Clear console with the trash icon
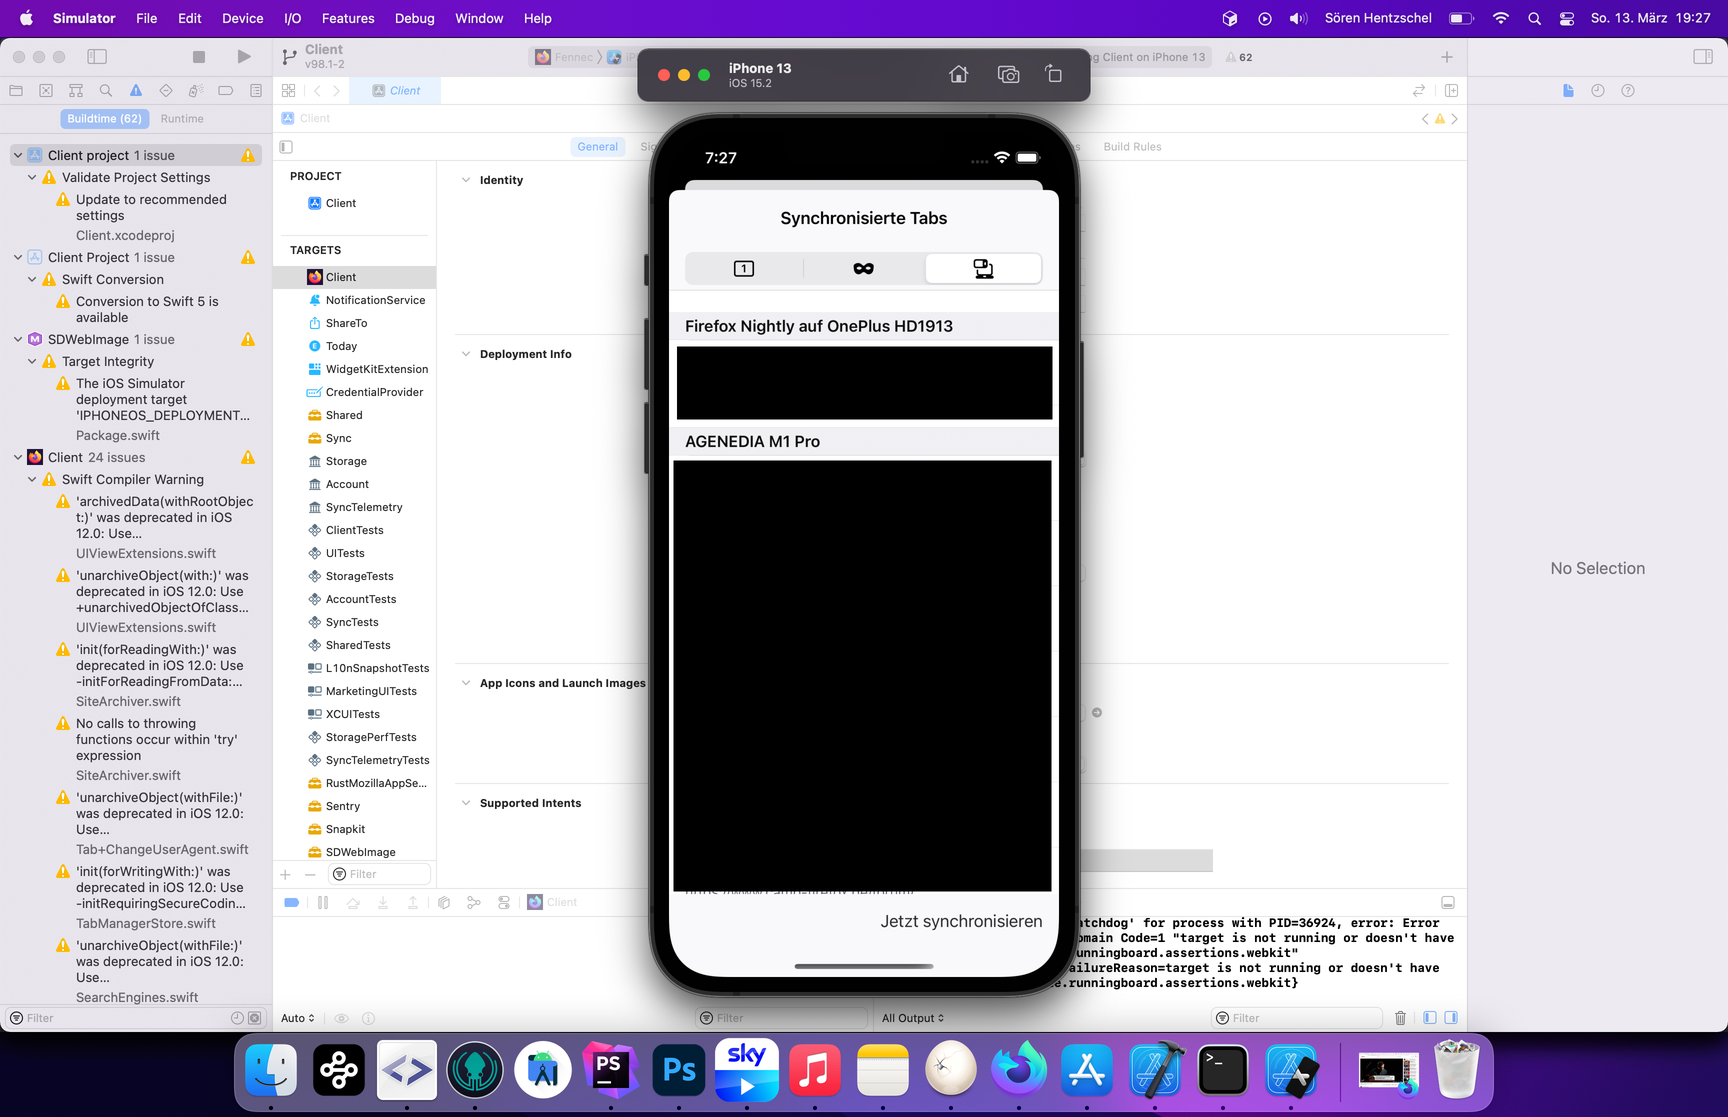 pyautogui.click(x=1400, y=1018)
